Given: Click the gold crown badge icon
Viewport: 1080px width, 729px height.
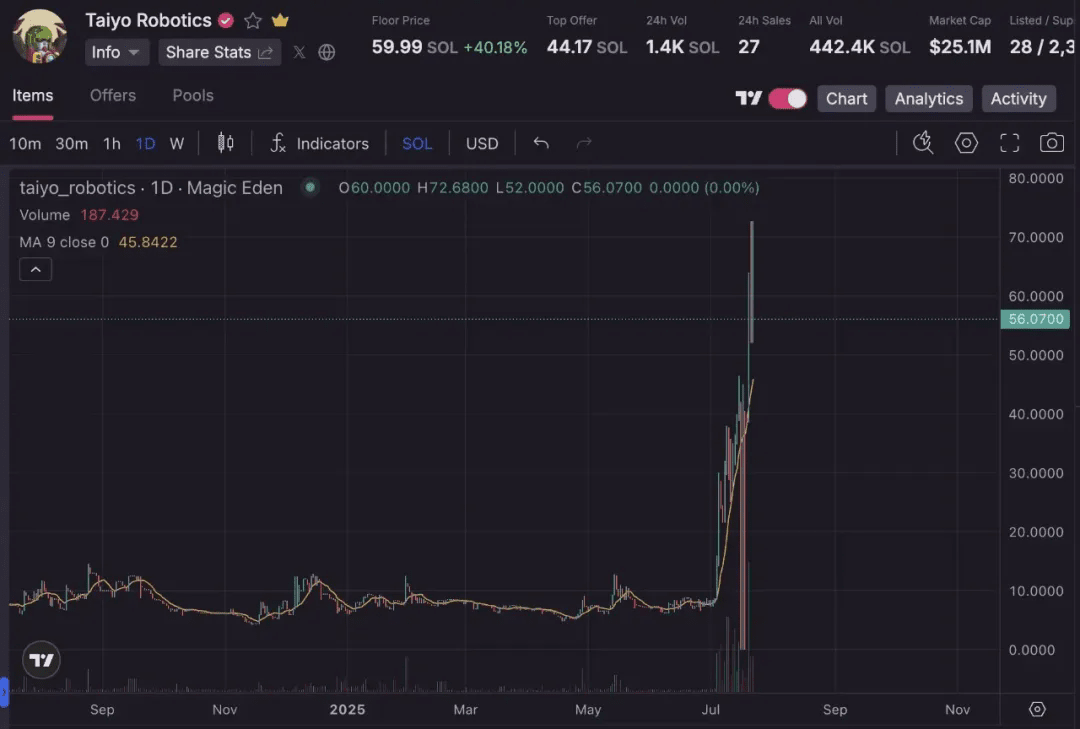Looking at the screenshot, I should (280, 20).
